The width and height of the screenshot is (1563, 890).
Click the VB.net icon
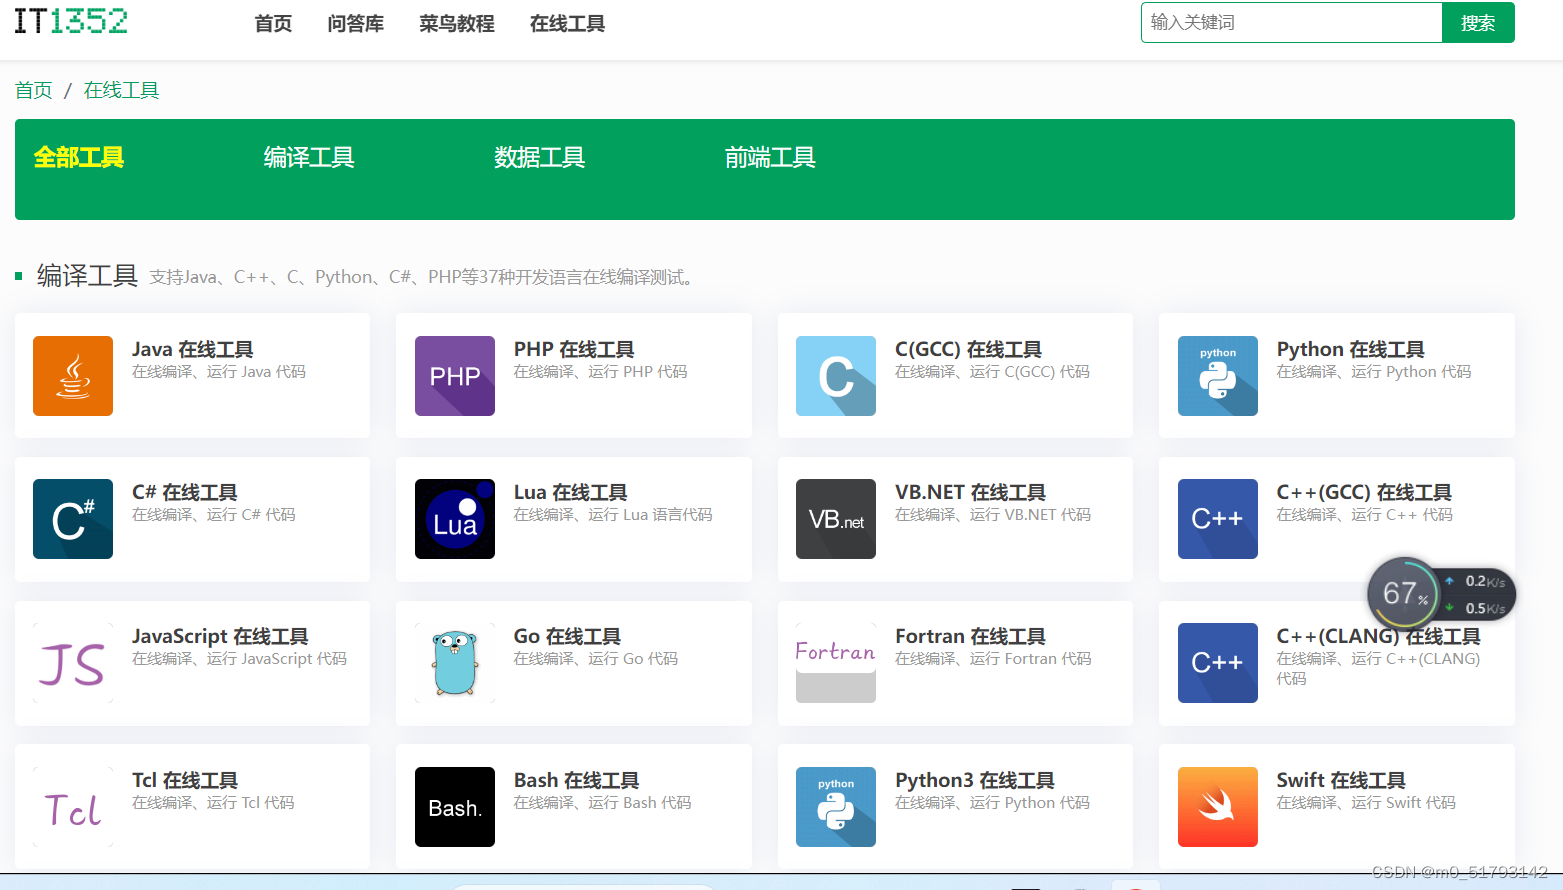tap(836, 519)
